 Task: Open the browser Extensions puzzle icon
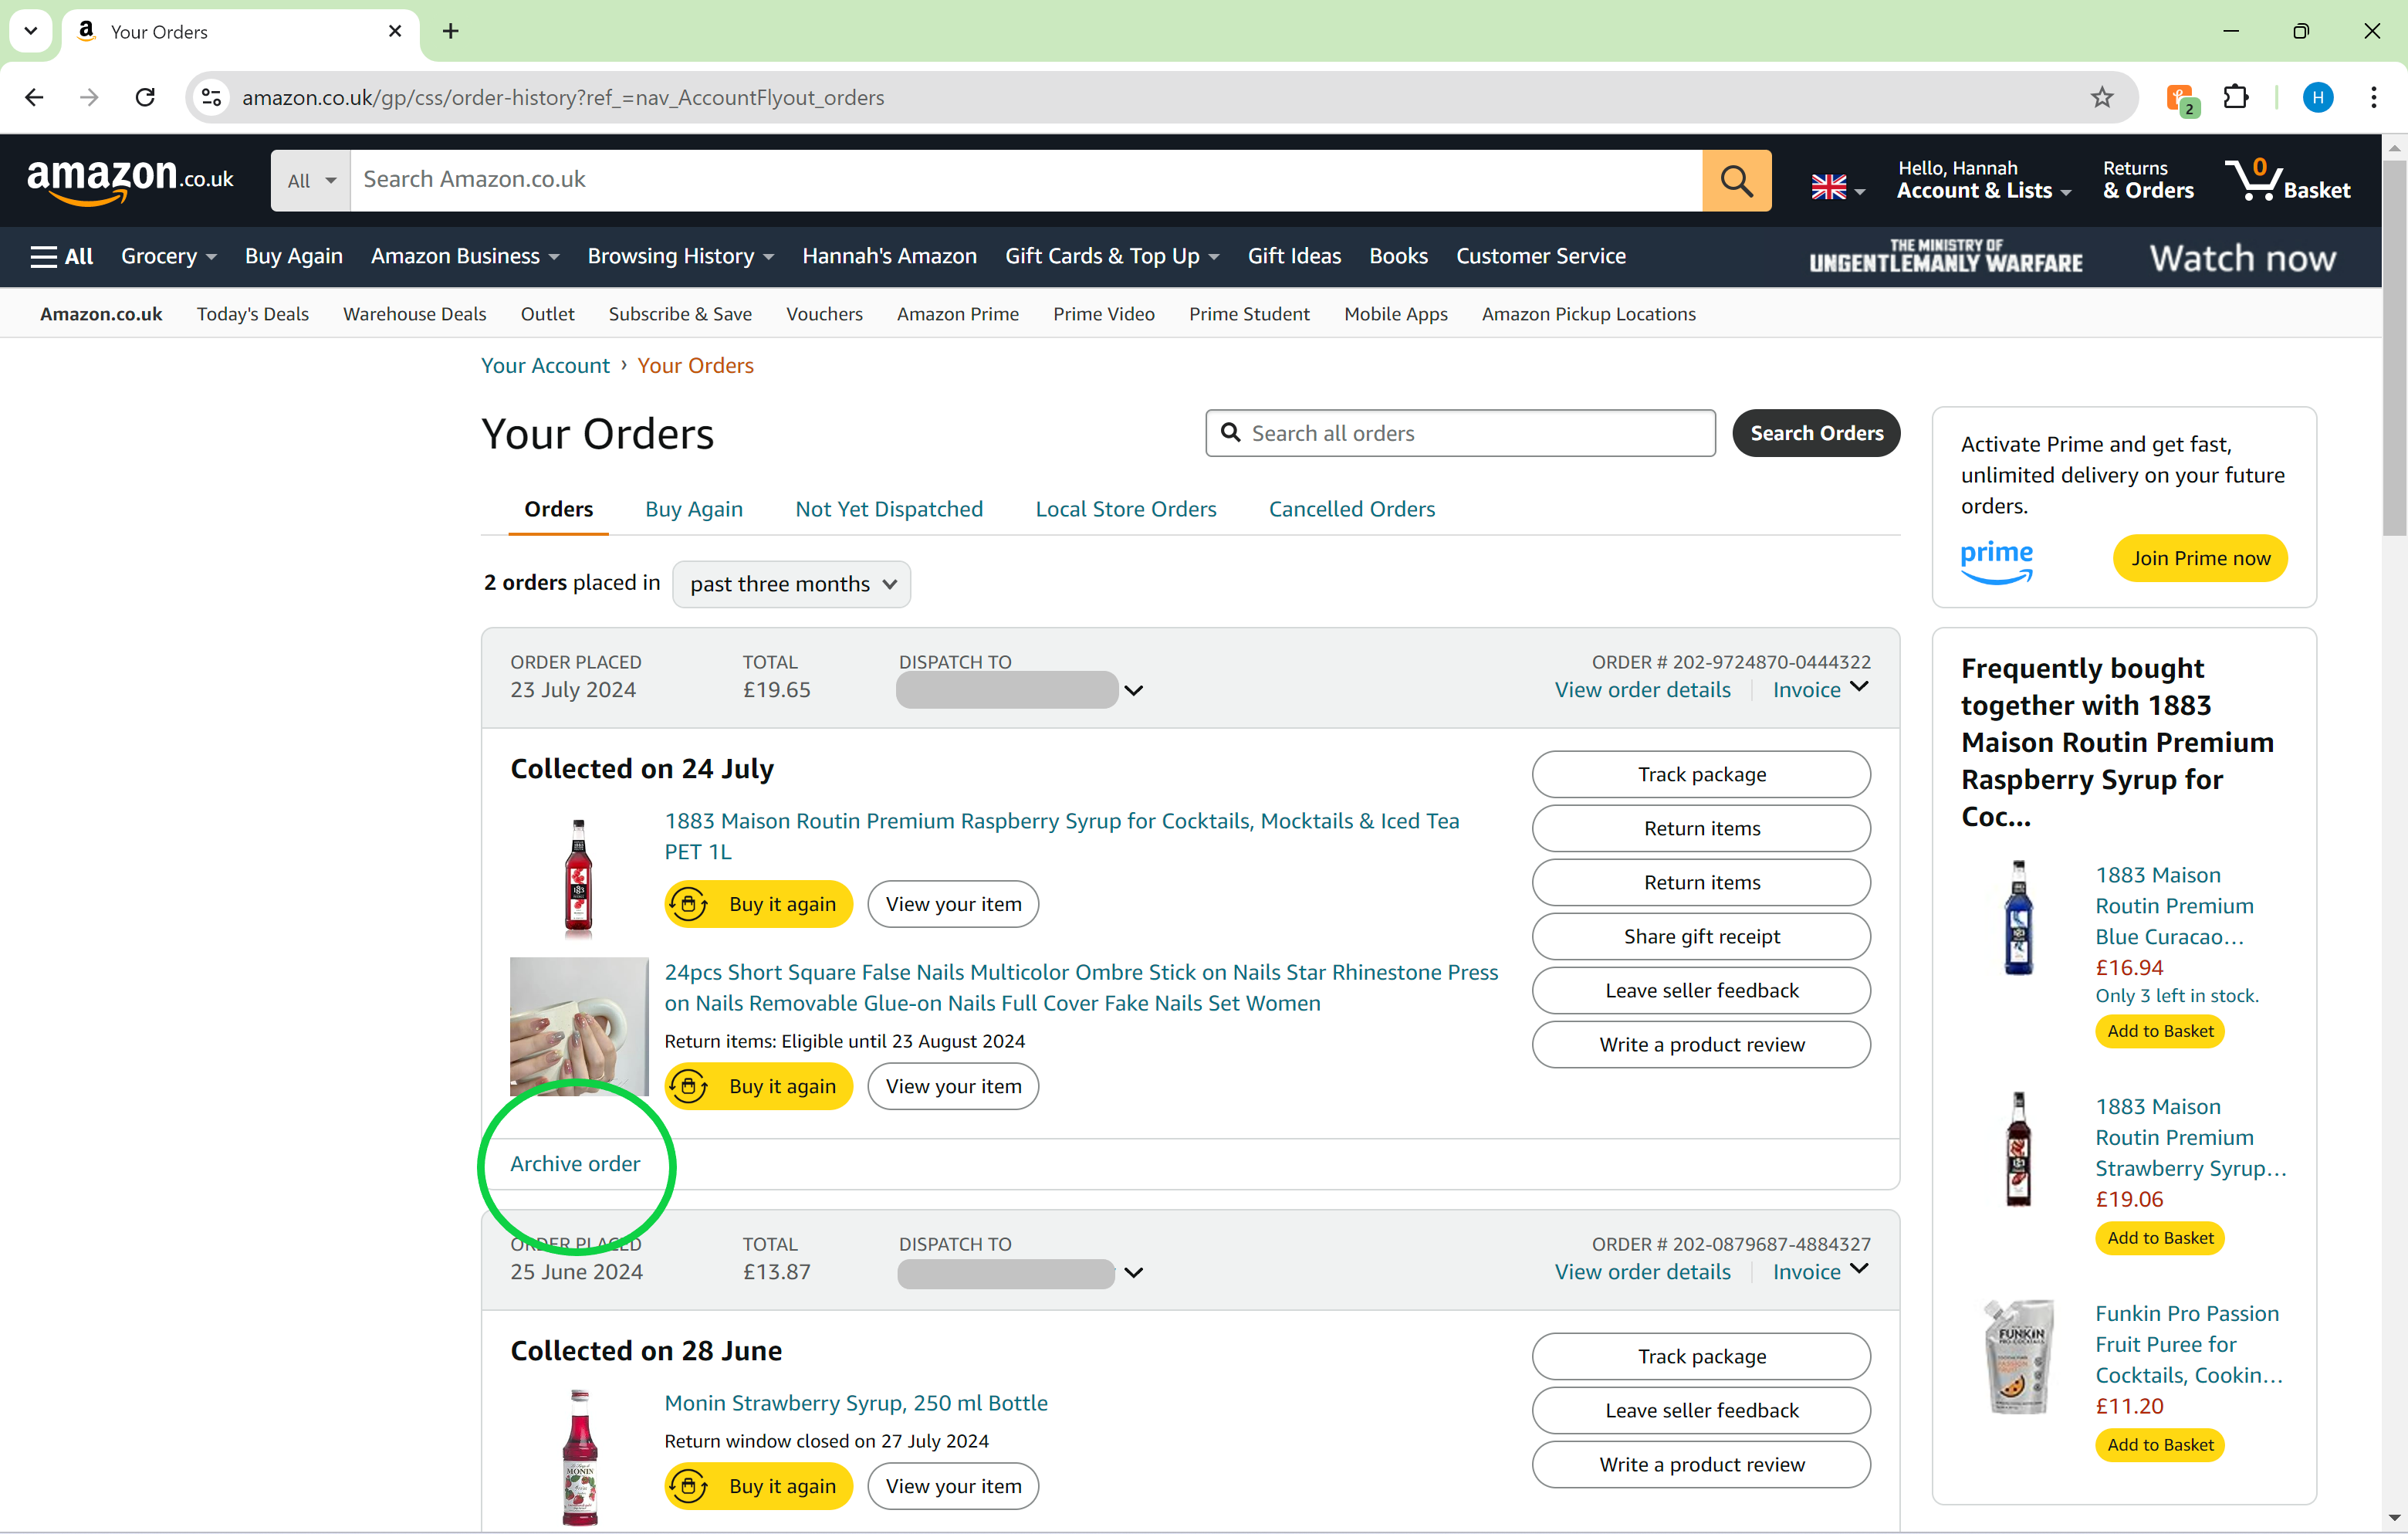click(2236, 97)
